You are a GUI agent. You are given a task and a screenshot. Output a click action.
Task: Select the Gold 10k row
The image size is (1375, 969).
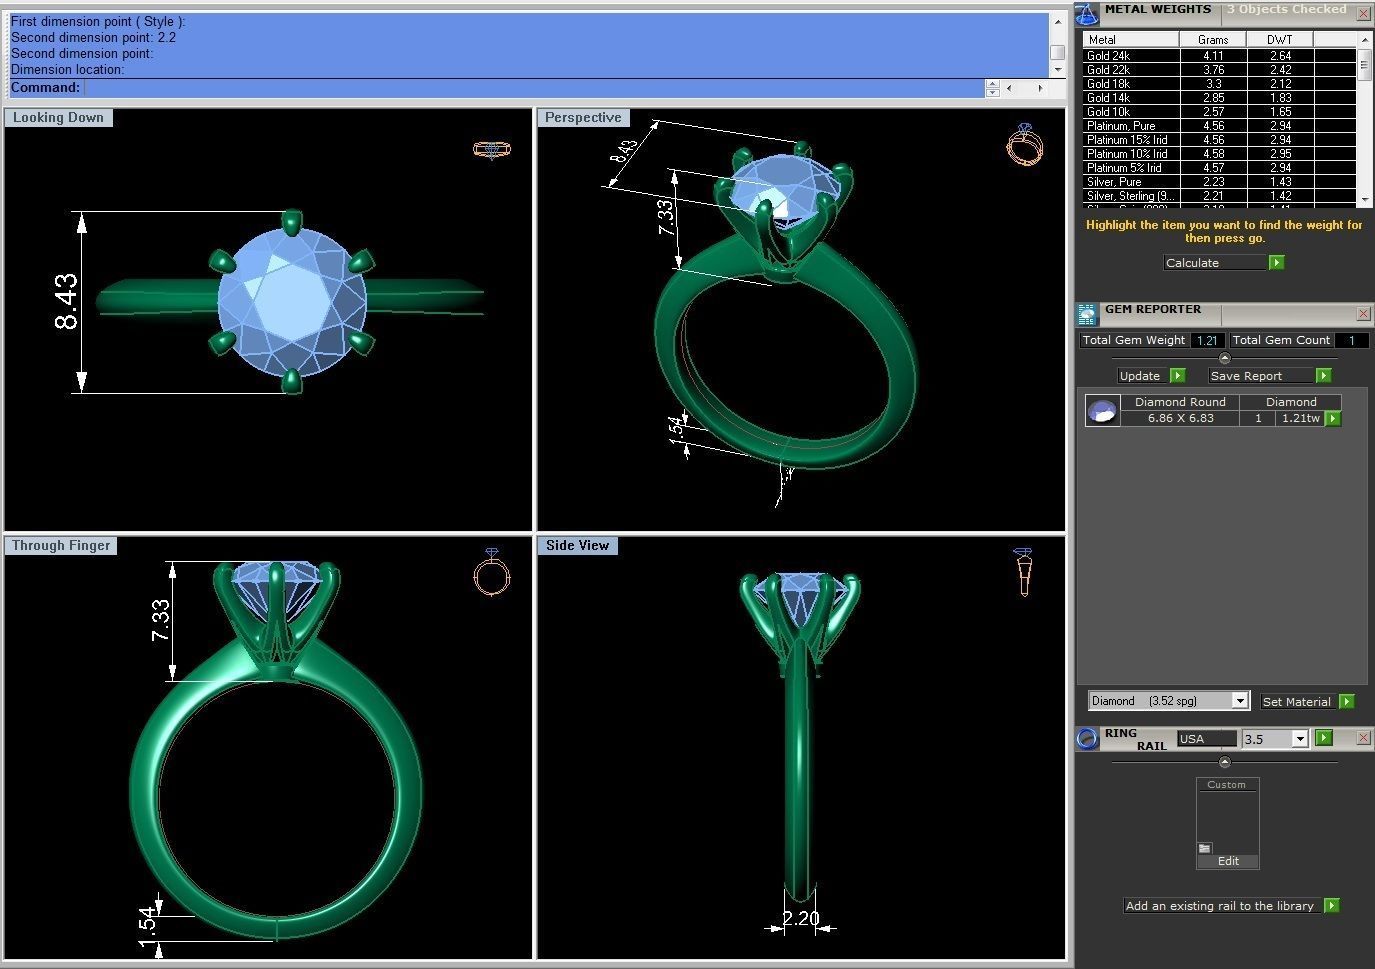point(1220,112)
